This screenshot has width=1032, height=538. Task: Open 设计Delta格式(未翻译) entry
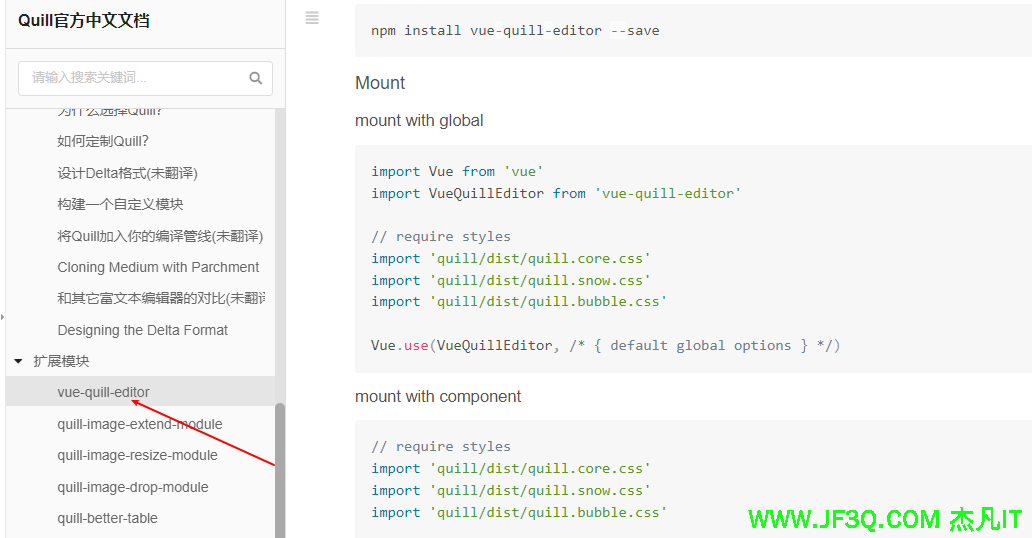[x=127, y=173]
